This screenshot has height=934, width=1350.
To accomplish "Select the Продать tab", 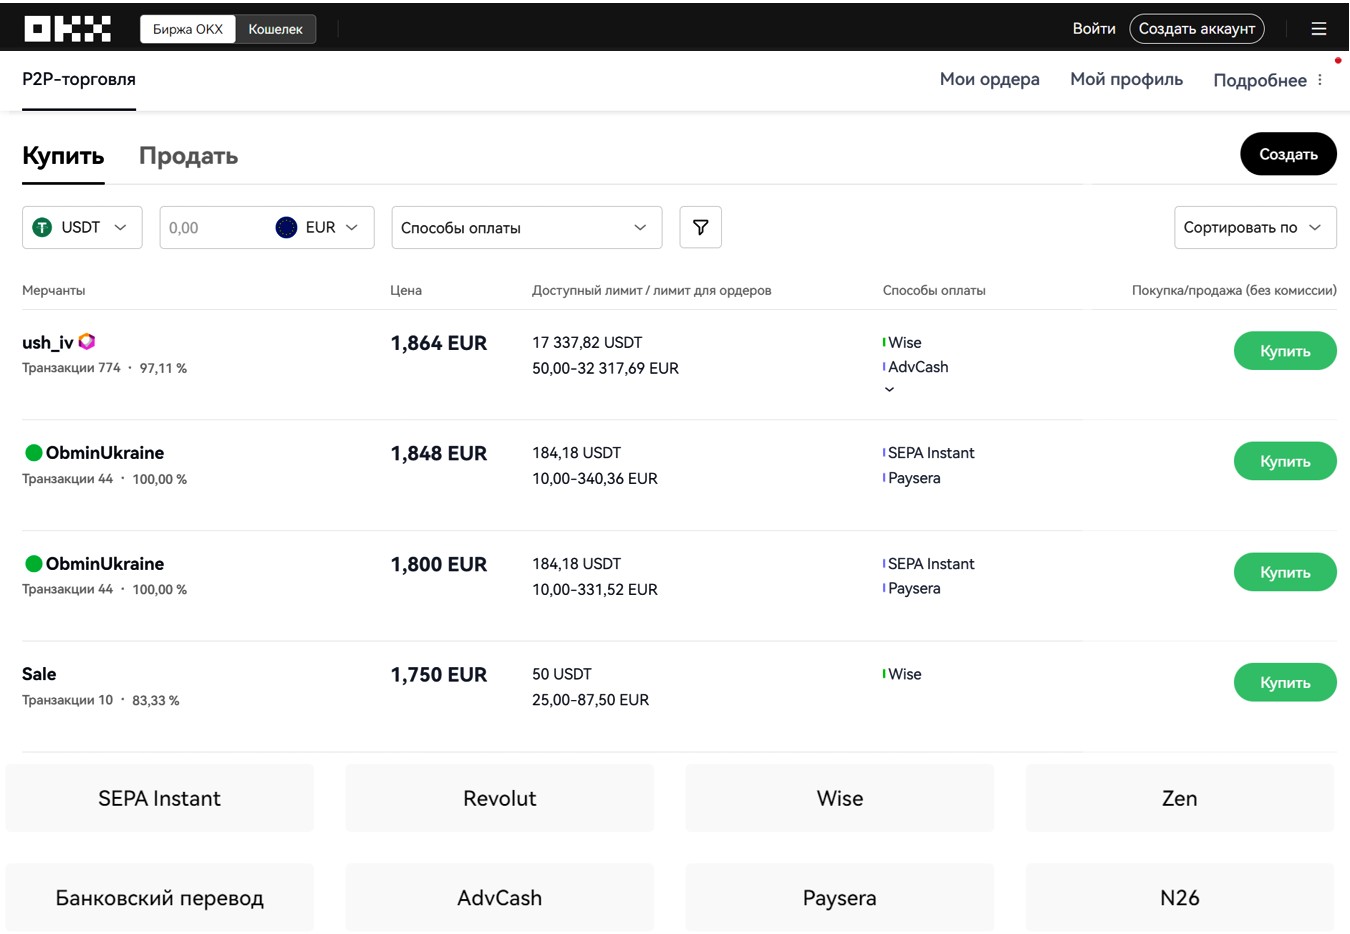I will (188, 156).
